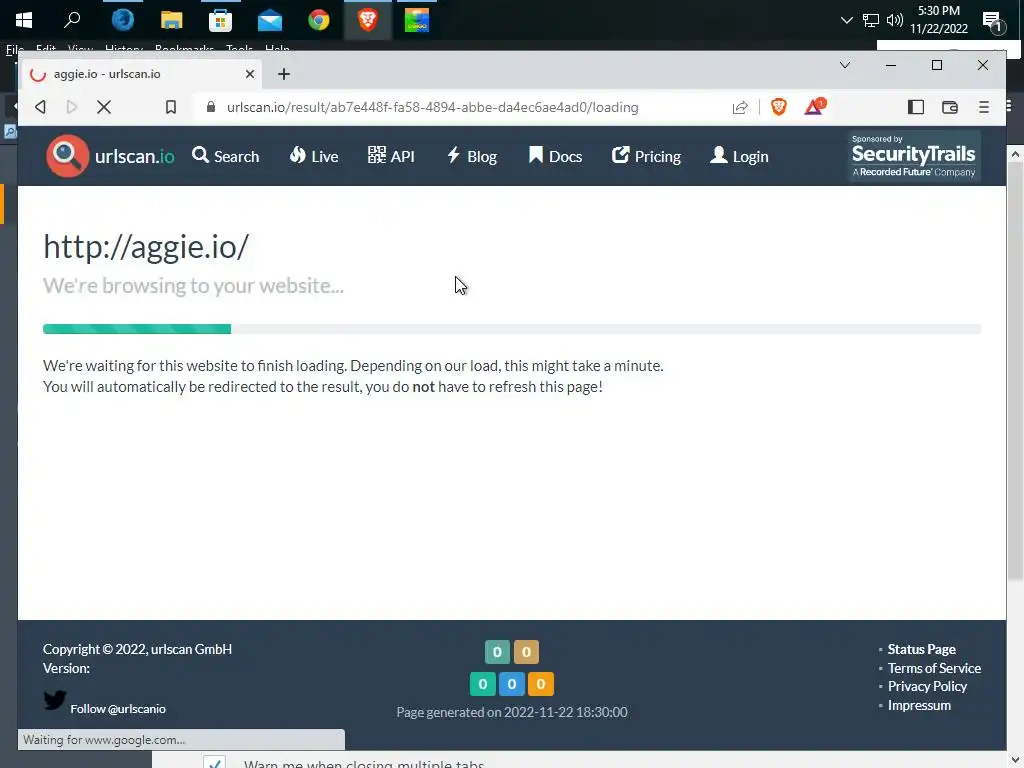Go back to the previous page
The width and height of the screenshot is (1024, 768).
pyautogui.click(x=40, y=107)
